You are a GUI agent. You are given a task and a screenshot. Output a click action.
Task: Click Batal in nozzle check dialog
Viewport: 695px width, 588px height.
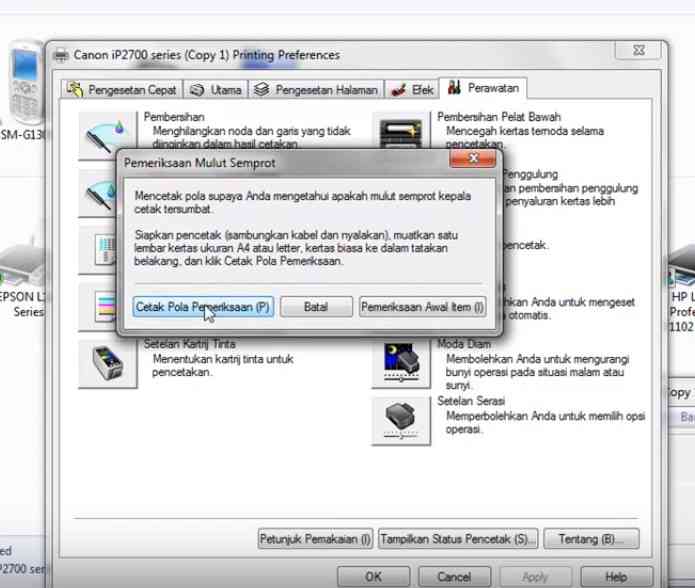click(x=316, y=307)
